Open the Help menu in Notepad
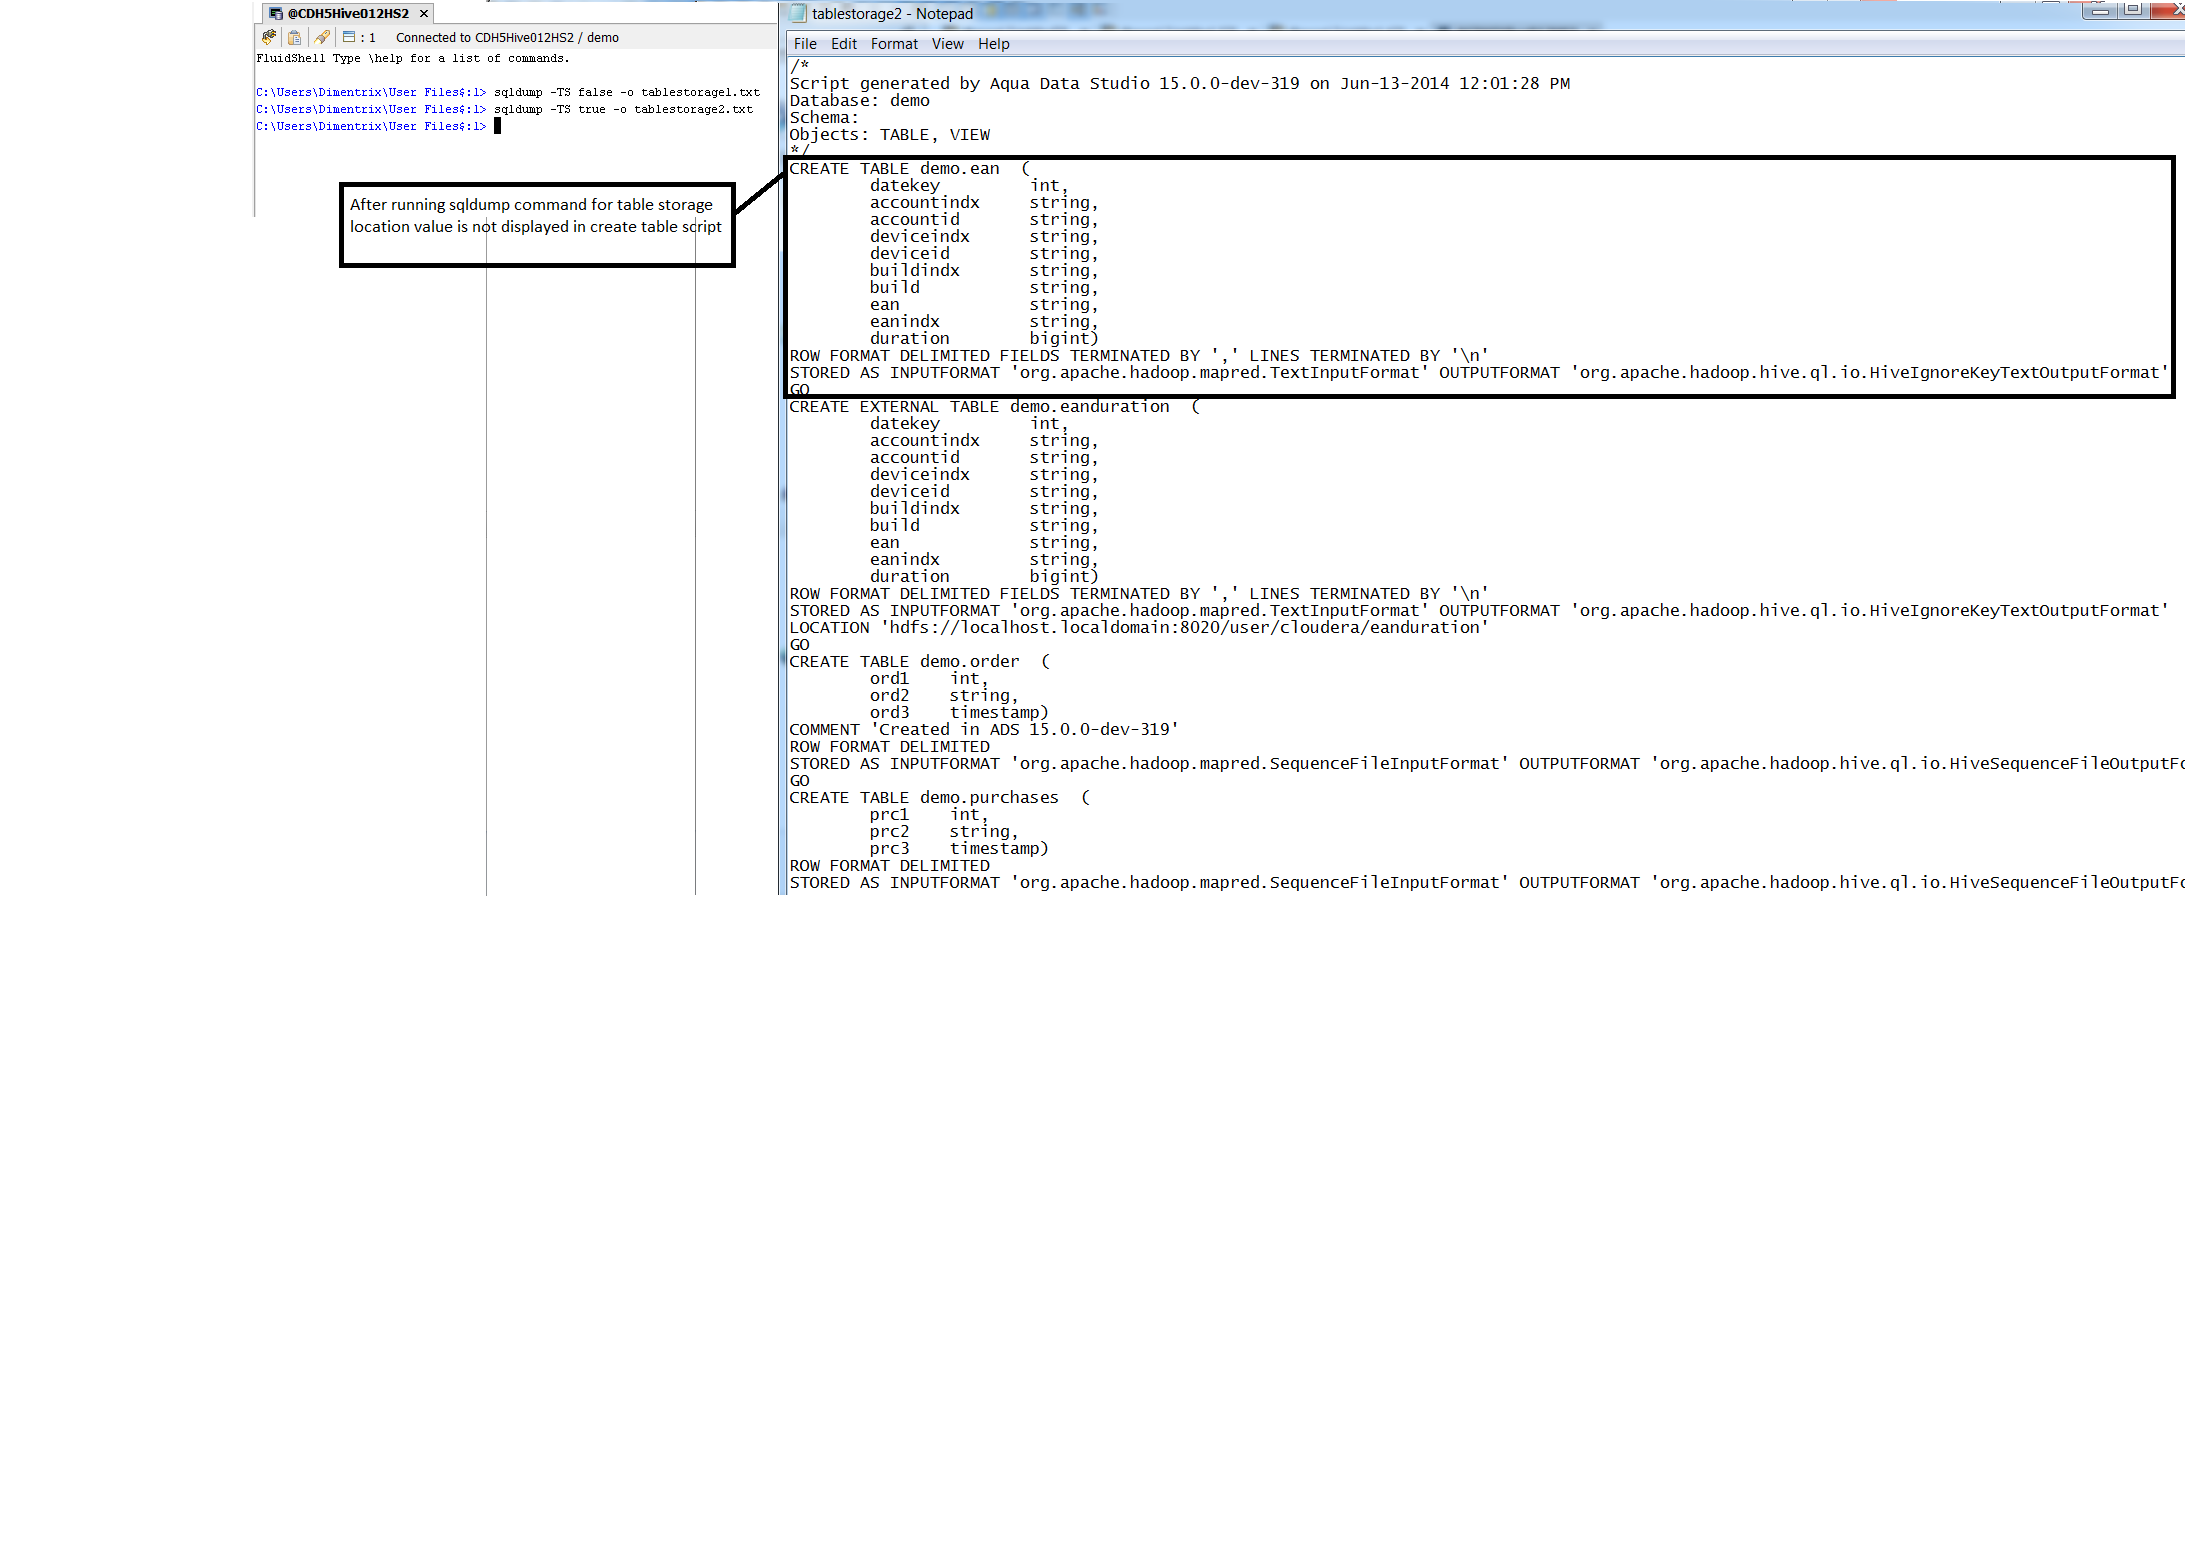The height and width of the screenshot is (1553, 2185). 993,44
